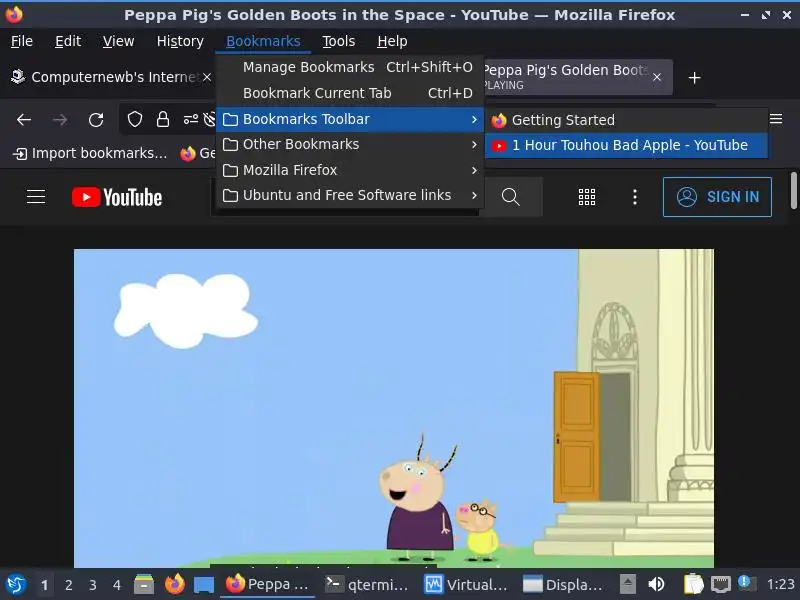The width and height of the screenshot is (800, 600).
Task: Expand Bookmarks Toolbar submenu
Action: 349,119
